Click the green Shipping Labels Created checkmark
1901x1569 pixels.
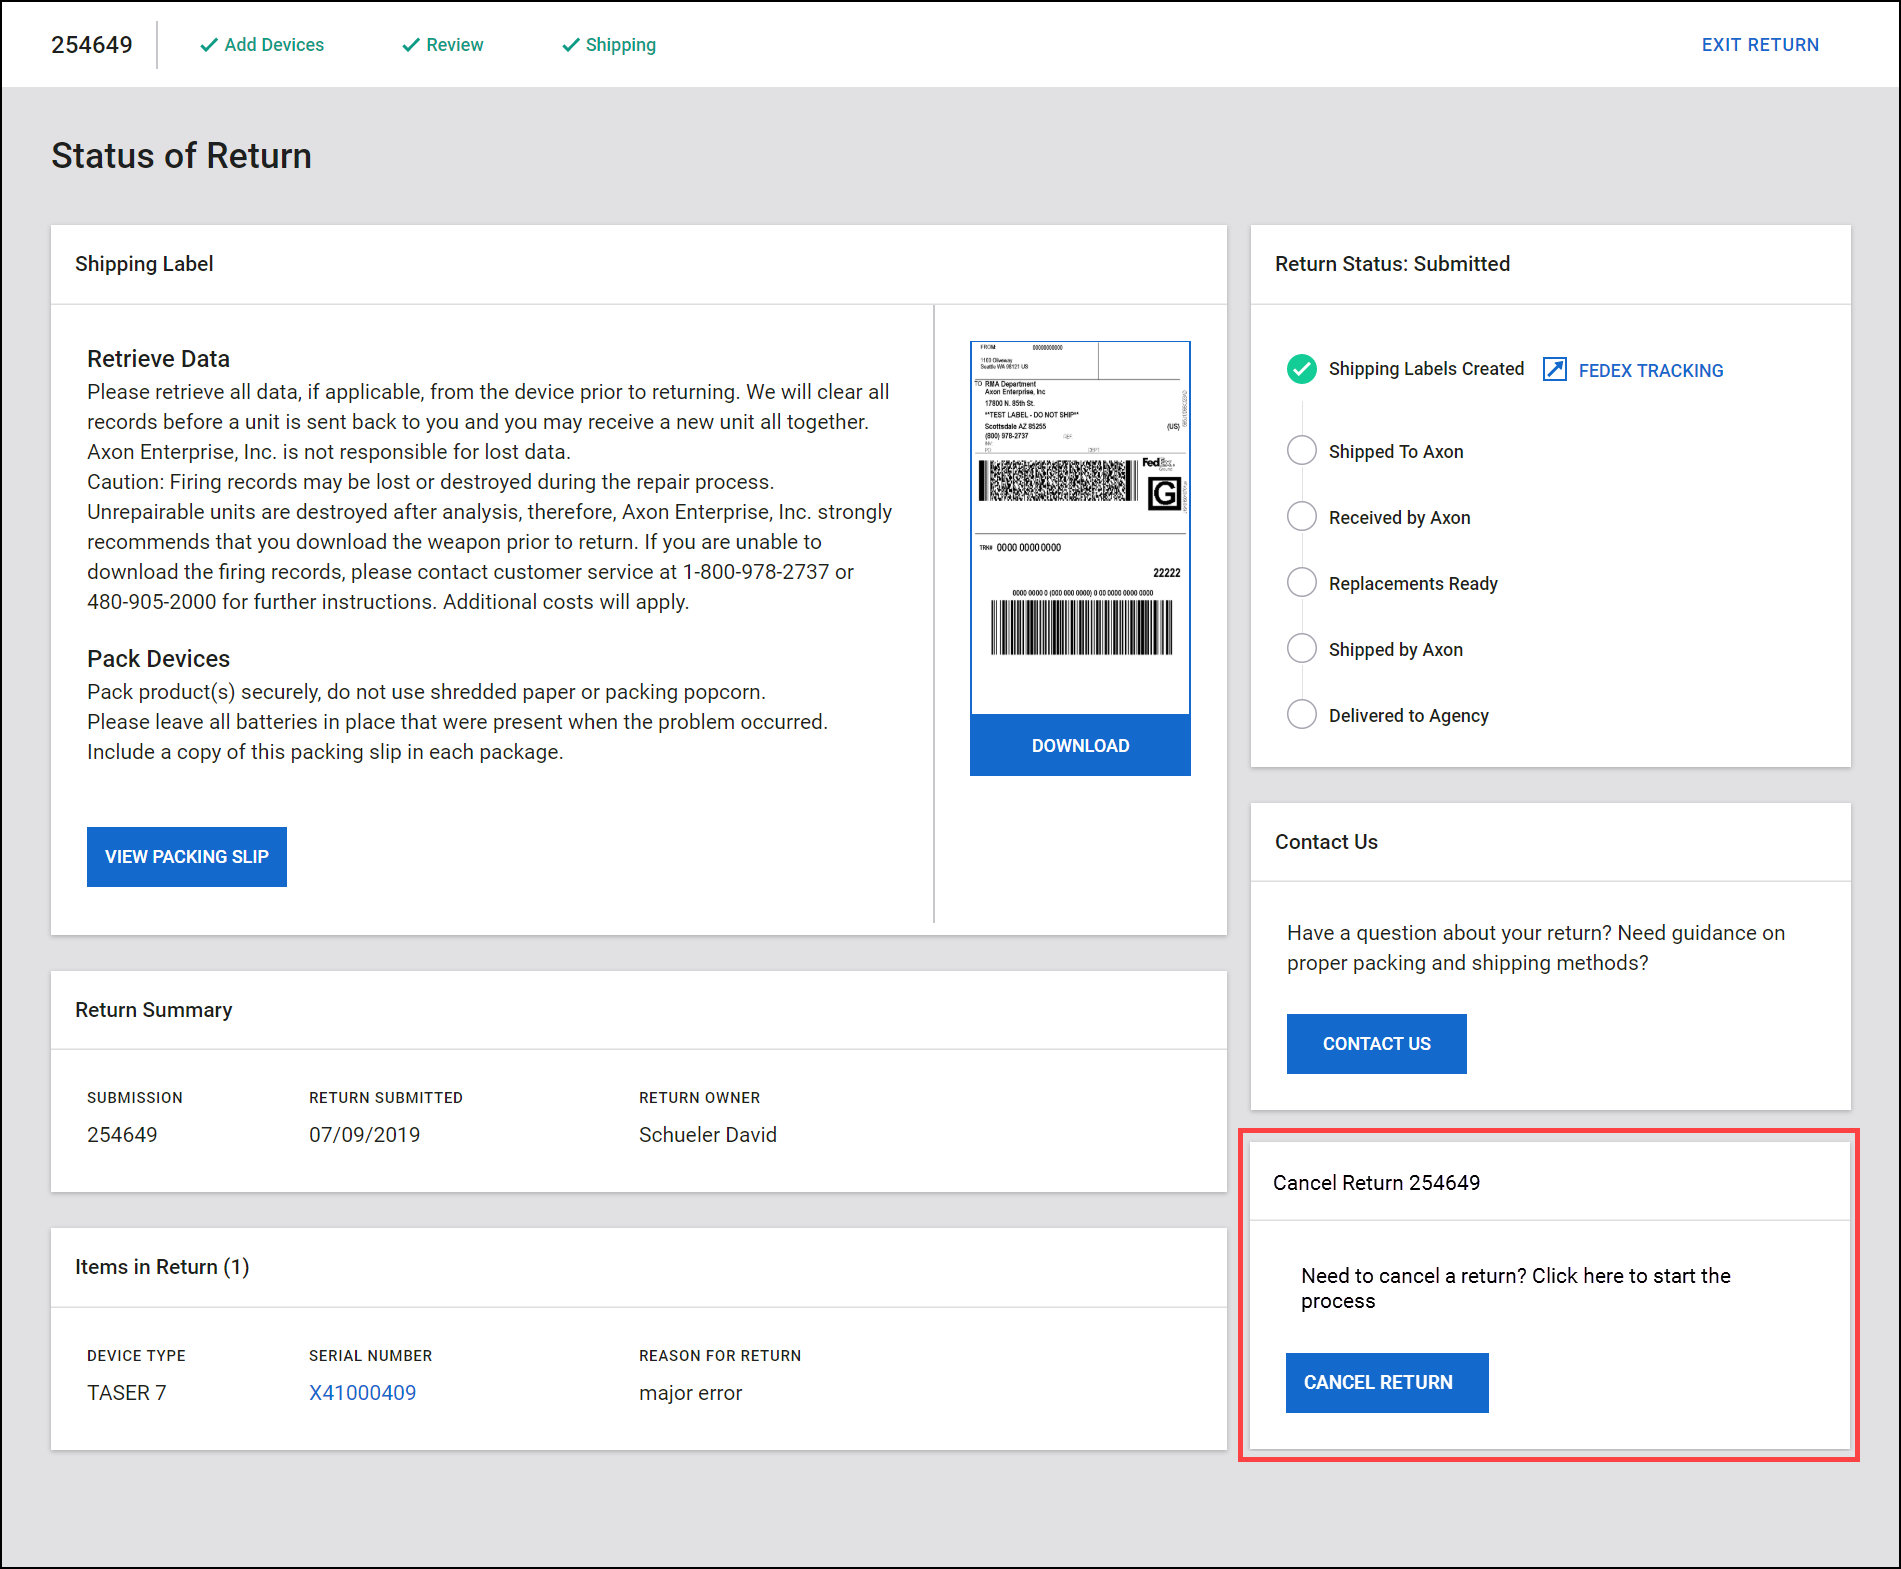(1301, 369)
